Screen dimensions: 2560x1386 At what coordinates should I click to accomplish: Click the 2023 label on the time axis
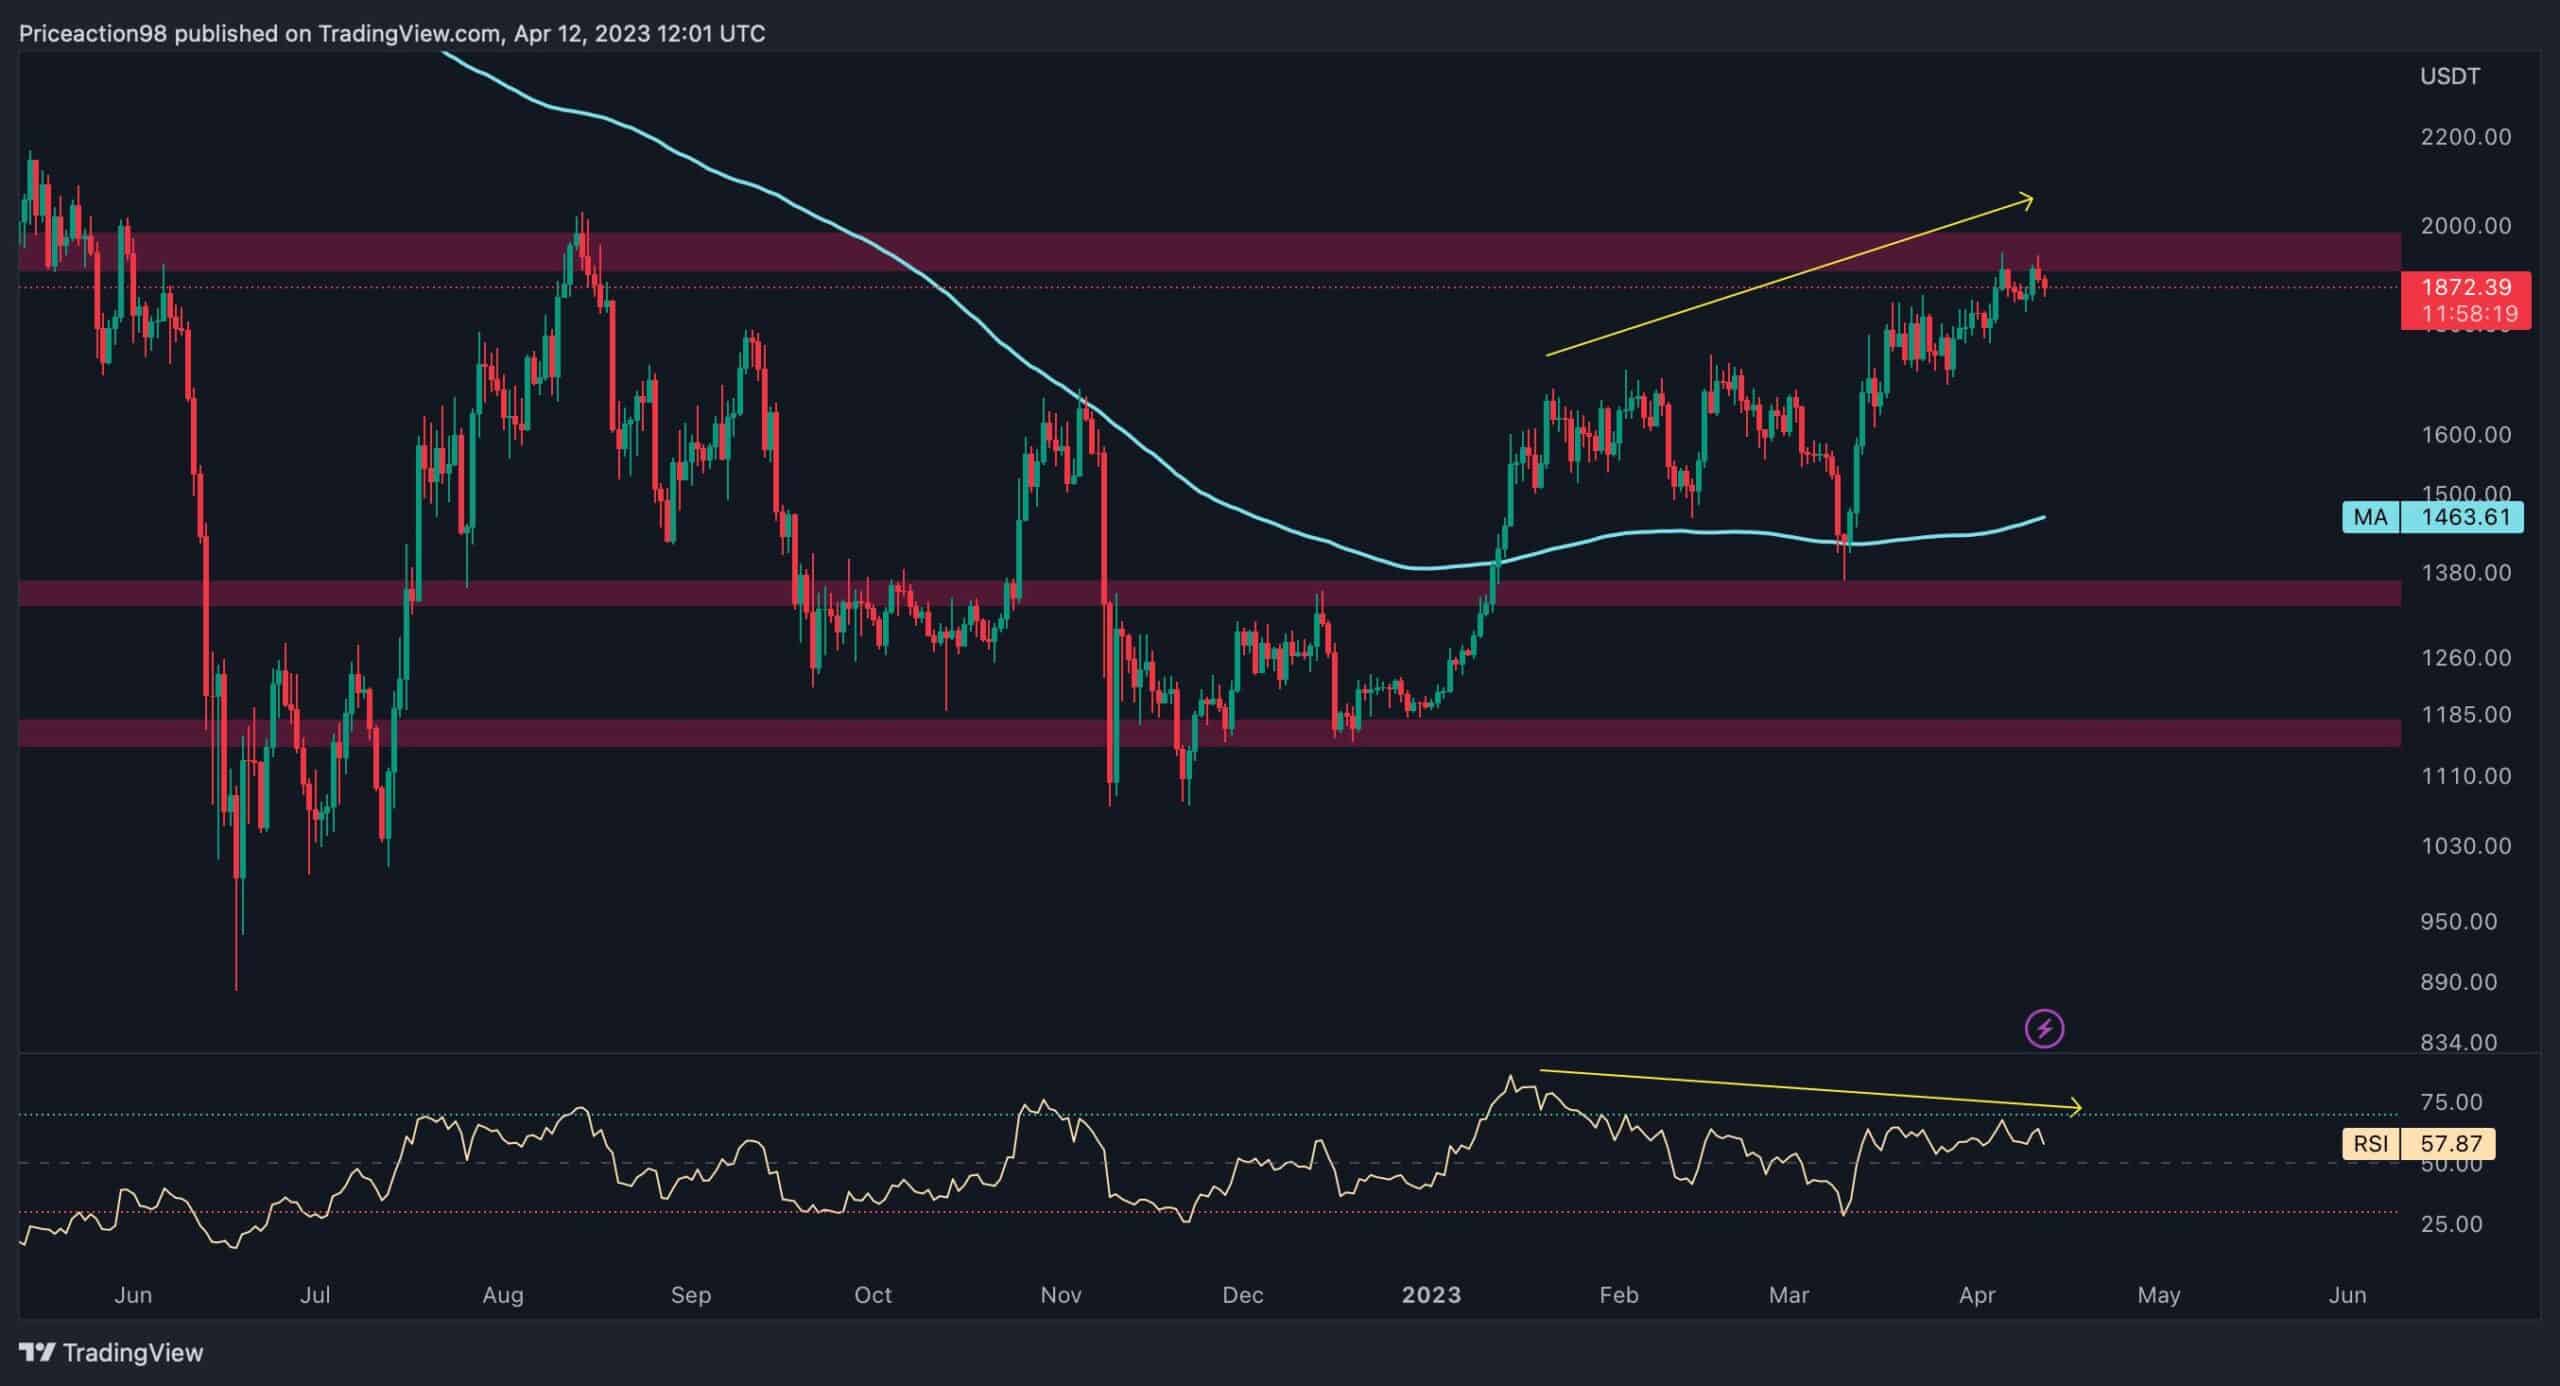1429,1294
